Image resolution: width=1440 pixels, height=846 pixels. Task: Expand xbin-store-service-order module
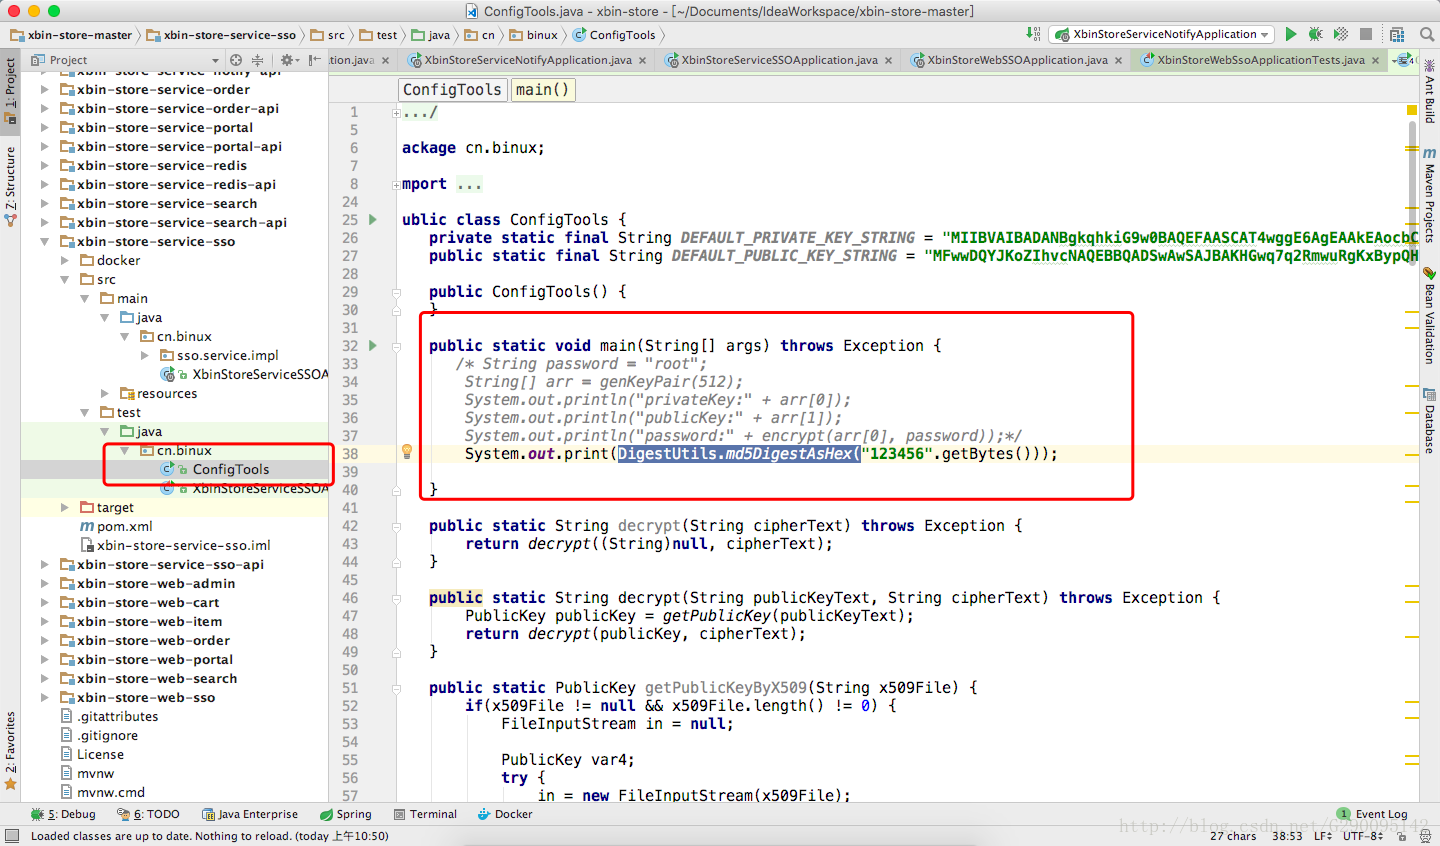tap(44, 89)
